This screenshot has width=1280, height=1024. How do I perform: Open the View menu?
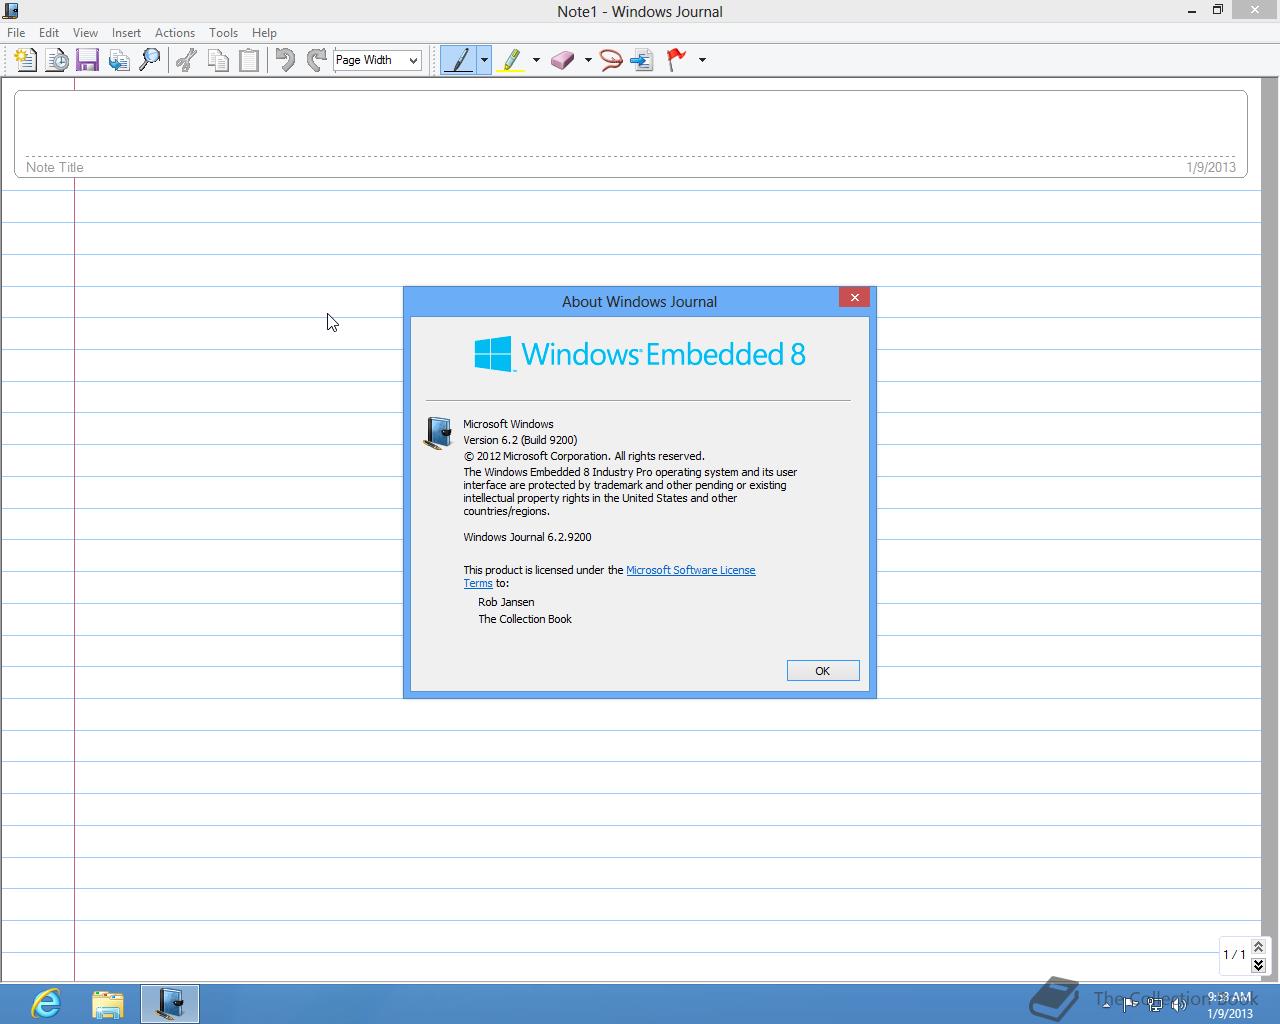click(86, 33)
